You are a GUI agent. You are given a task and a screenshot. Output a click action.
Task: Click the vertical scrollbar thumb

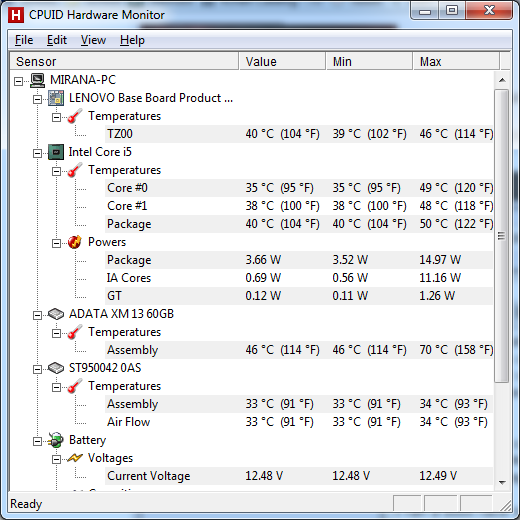point(502,236)
